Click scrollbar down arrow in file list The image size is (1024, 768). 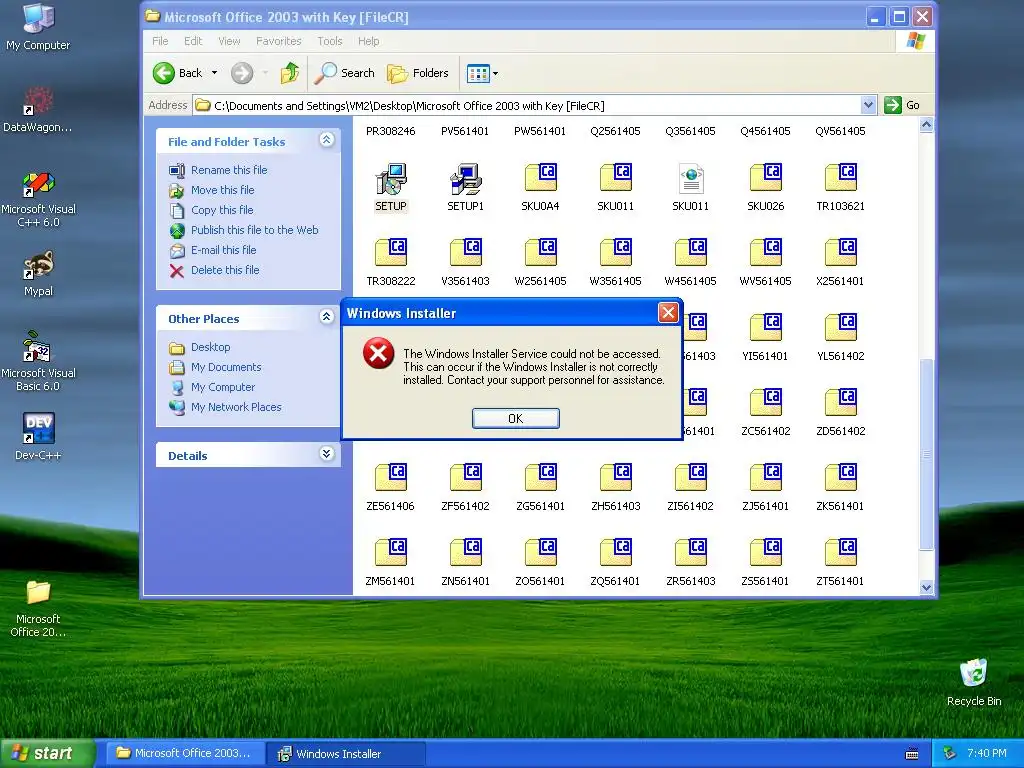click(x=926, y=587)
